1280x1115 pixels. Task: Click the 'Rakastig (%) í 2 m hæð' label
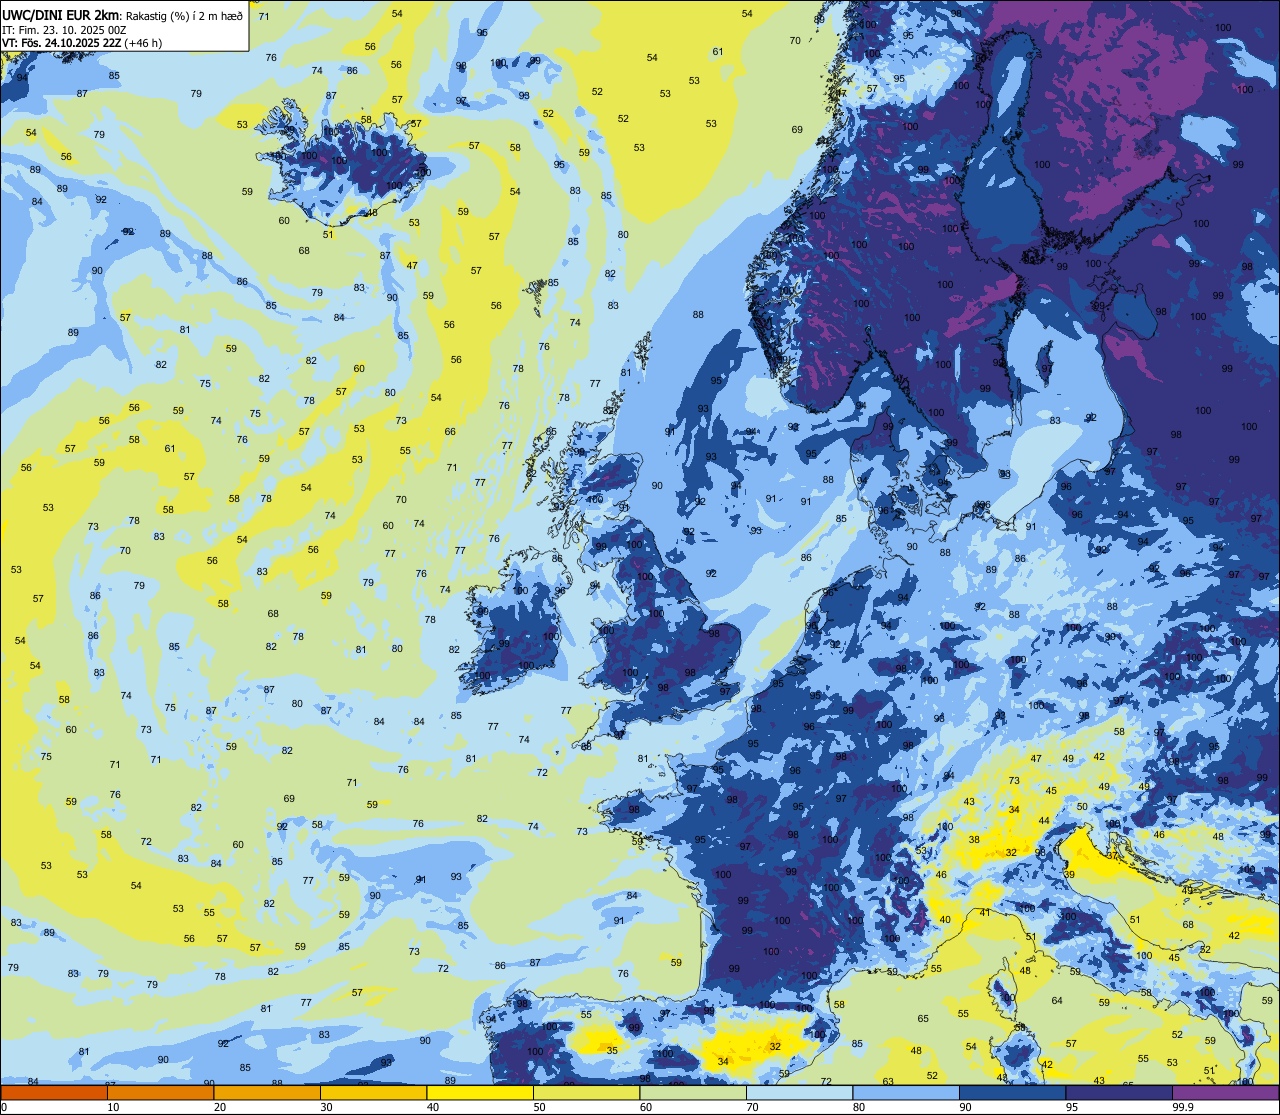pos(183,15)
